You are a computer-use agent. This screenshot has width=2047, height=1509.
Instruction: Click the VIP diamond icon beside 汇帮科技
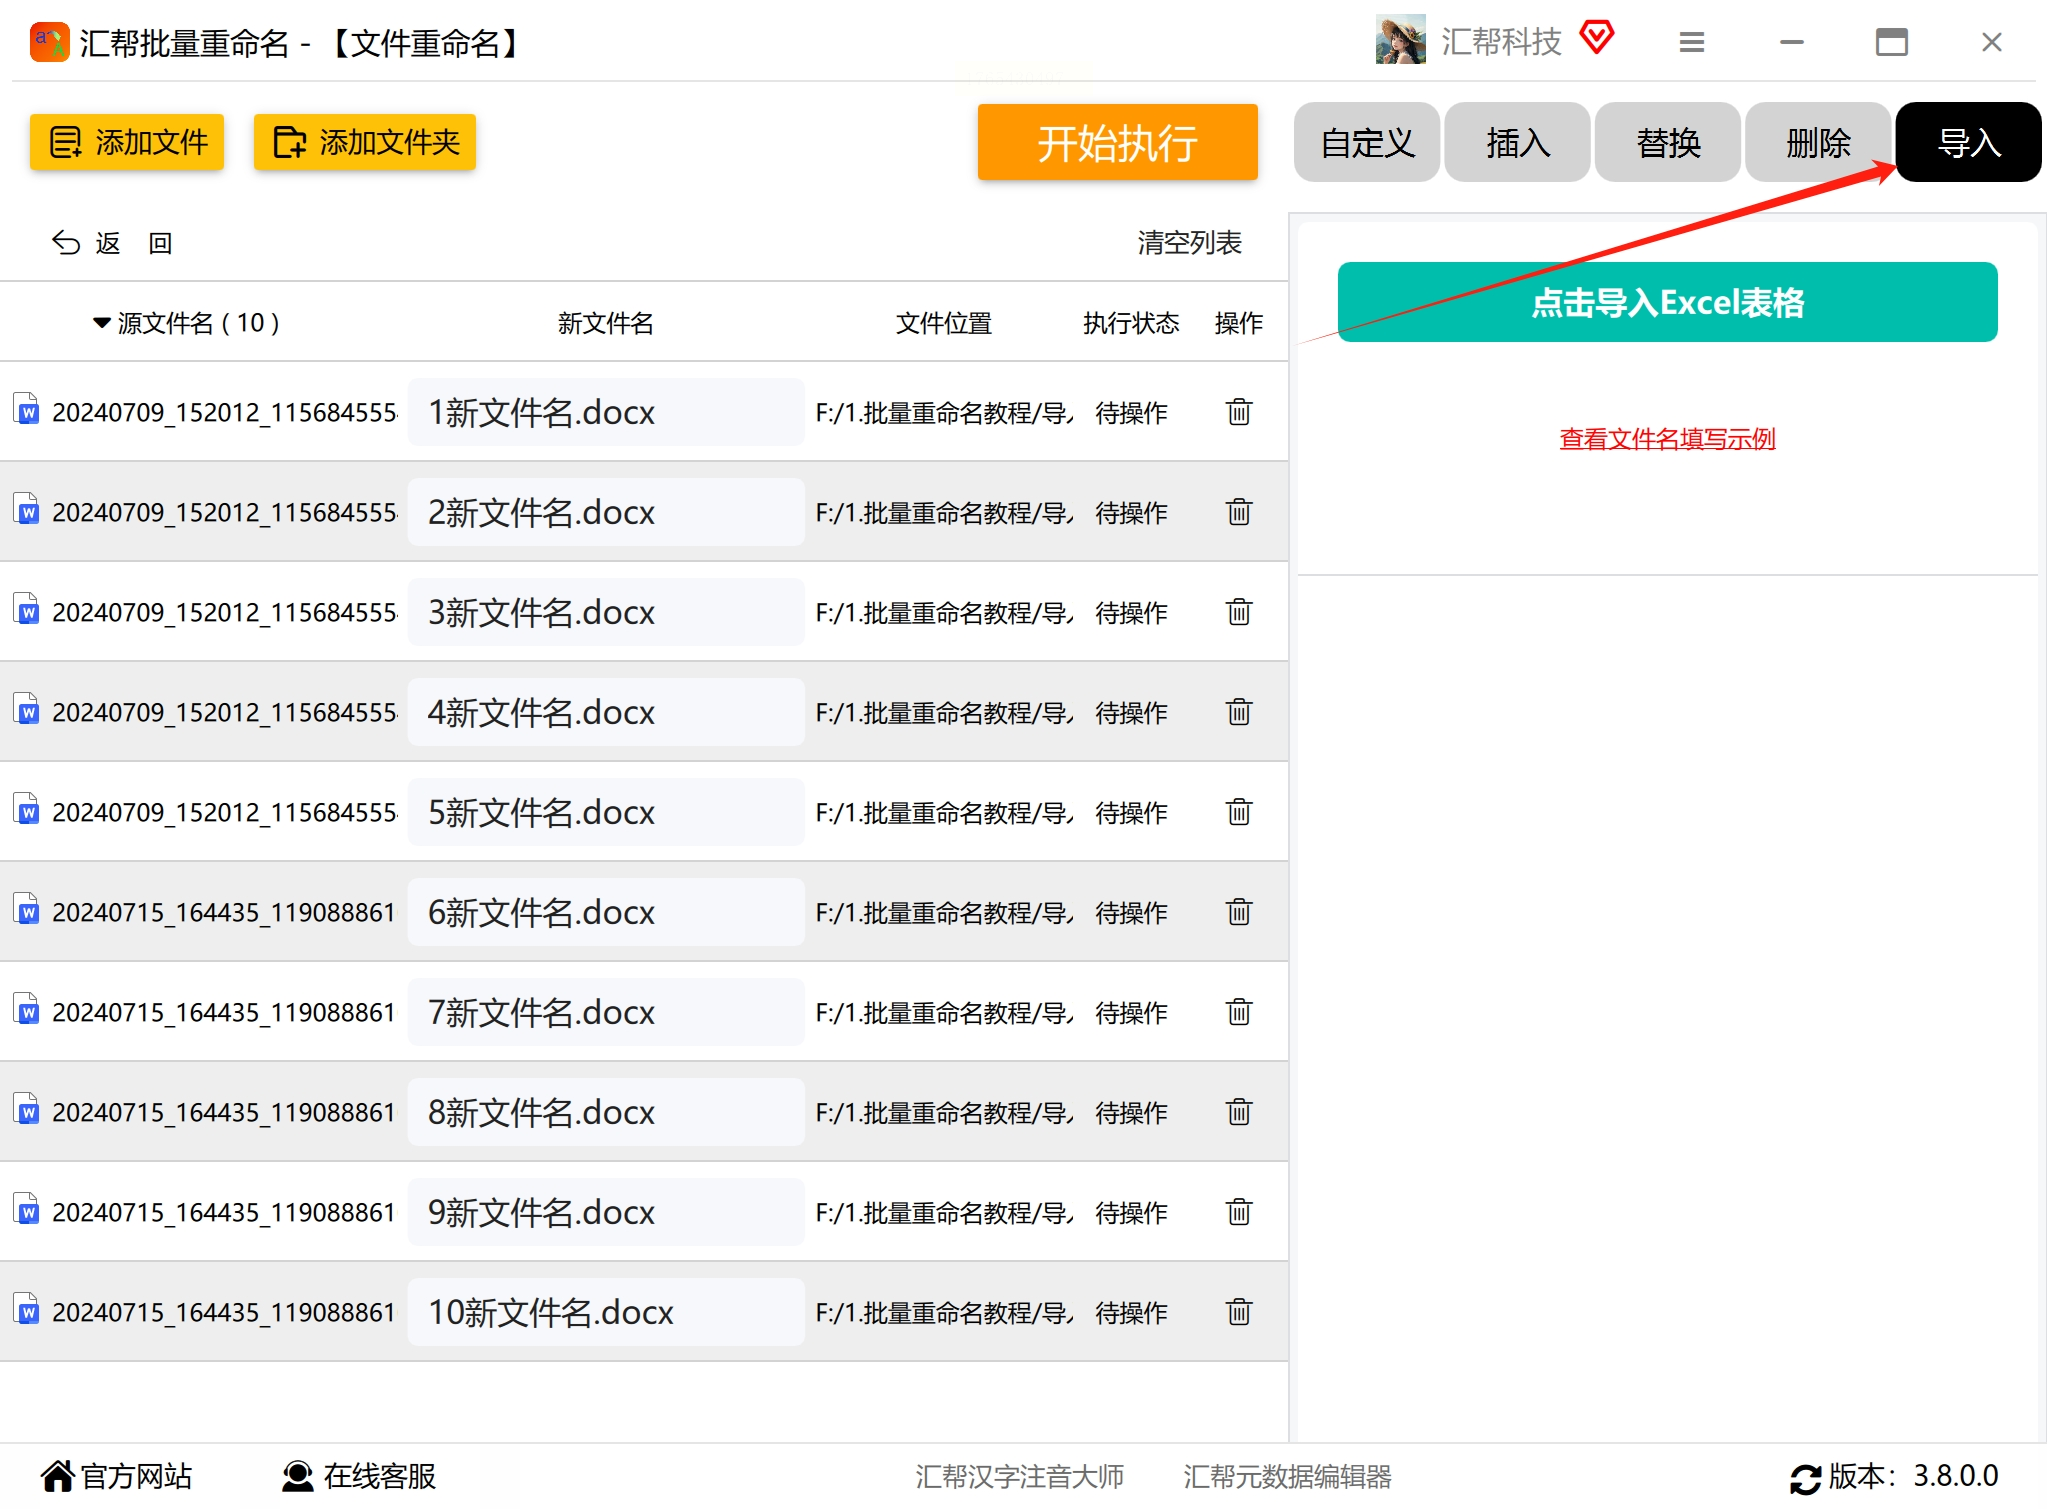[x=1596, y=39]
